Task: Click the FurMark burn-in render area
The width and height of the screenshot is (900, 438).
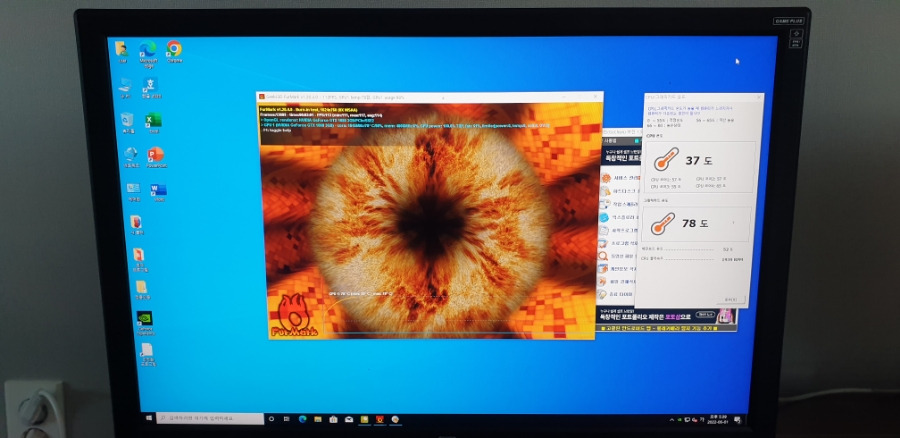Action: pyautogui.click(x=430, y=224)
